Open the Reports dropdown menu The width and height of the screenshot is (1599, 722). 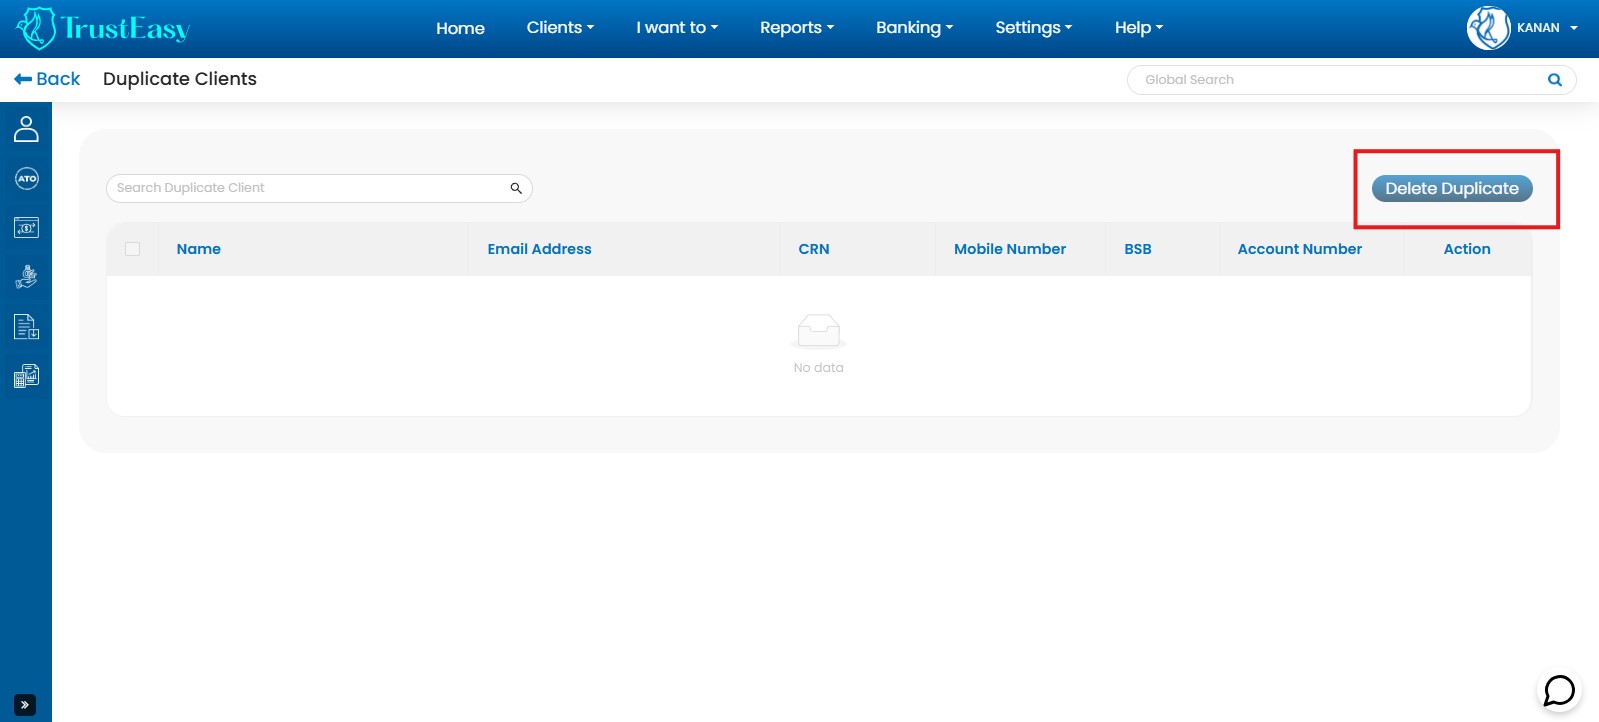coord(796,28)
